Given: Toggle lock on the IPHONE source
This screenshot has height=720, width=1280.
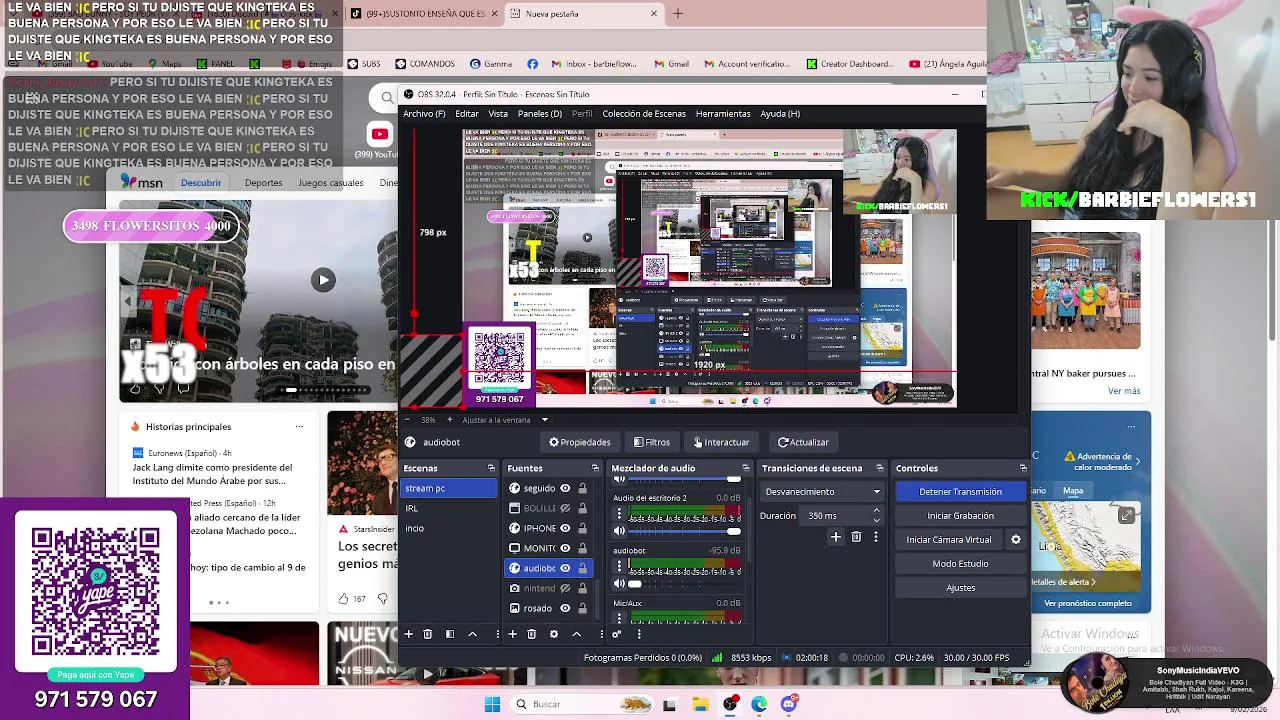Looking at the screenshot, I should pos(582,528).
